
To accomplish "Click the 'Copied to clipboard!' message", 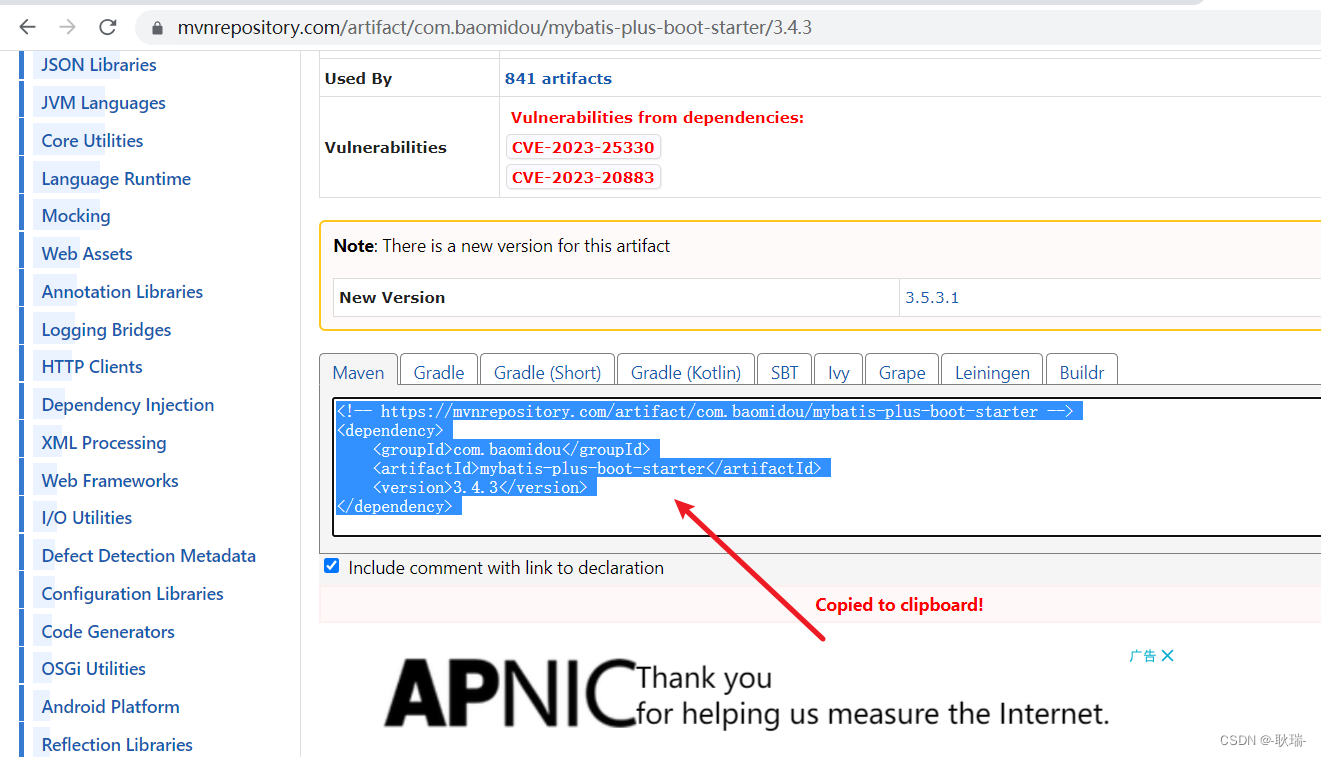I will click(899, 605).
